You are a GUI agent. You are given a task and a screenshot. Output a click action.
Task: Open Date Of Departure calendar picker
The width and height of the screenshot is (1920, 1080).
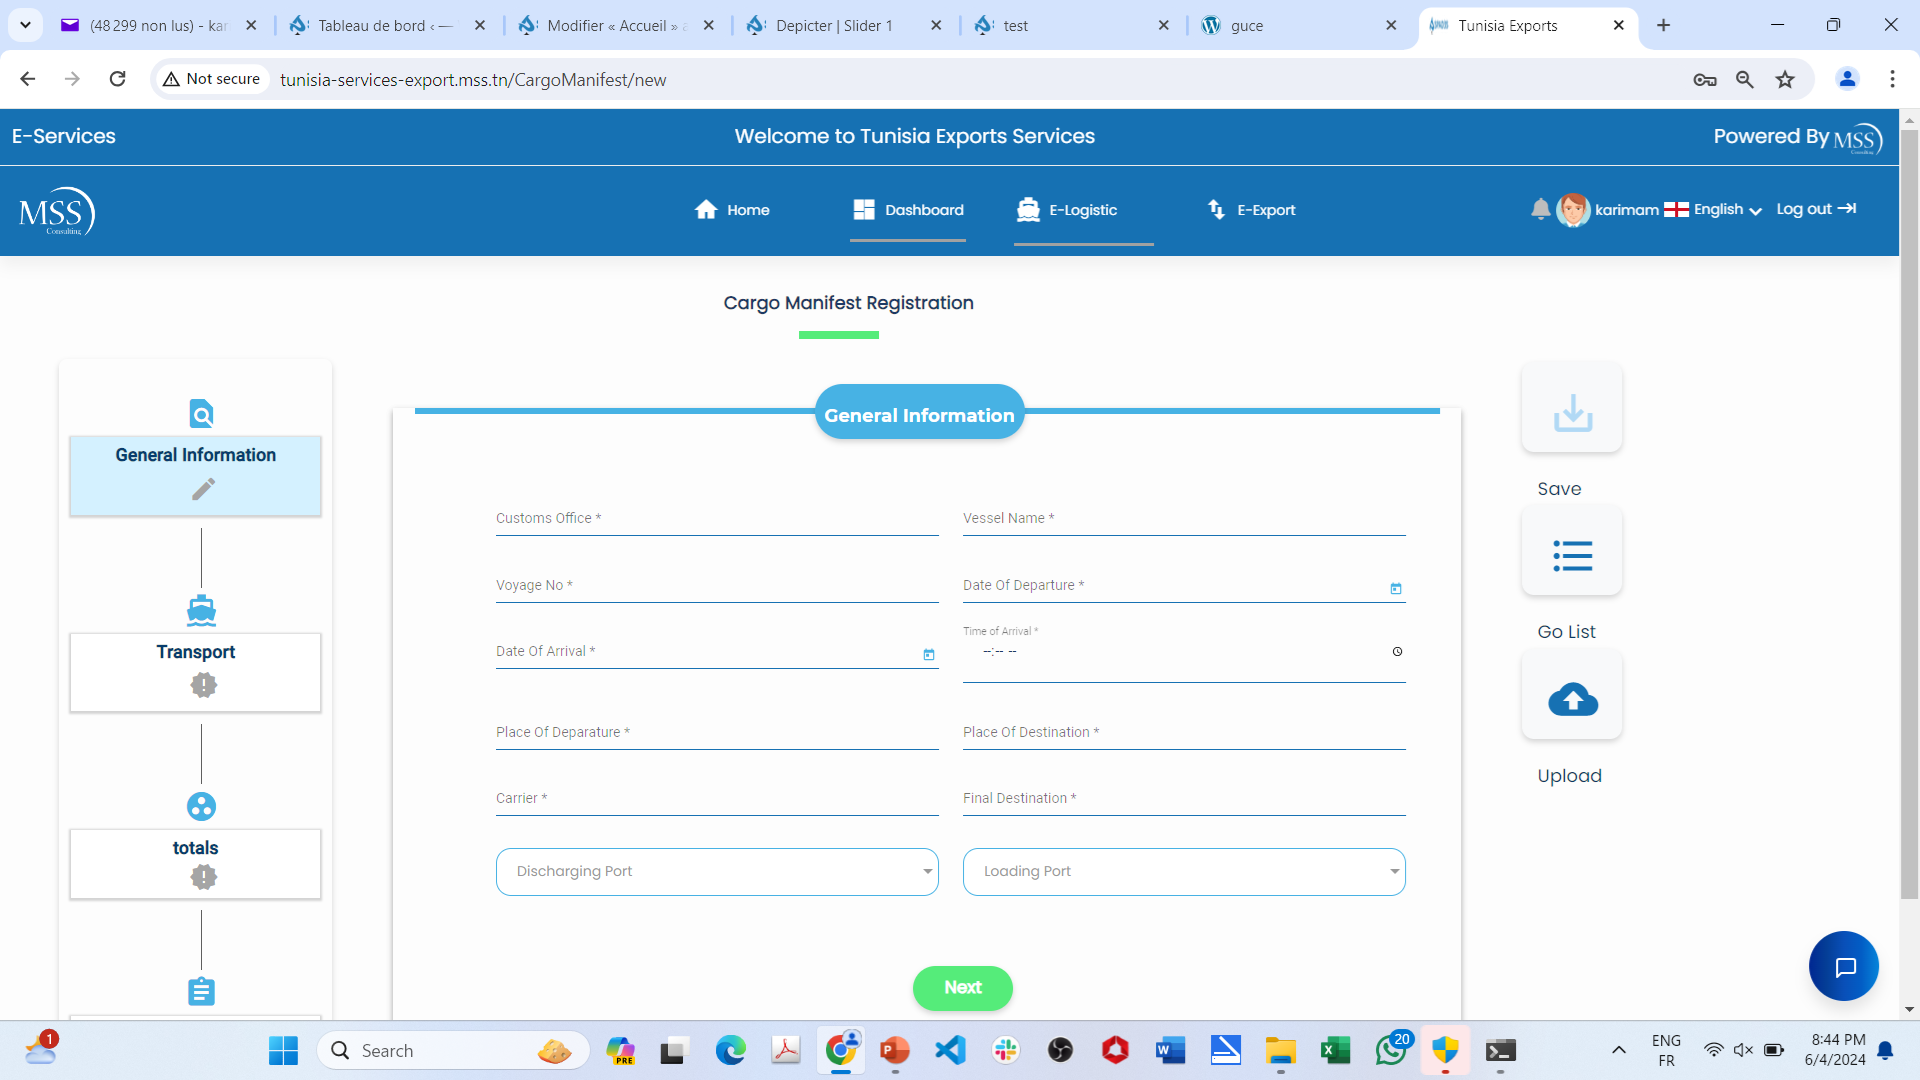coord(1396,588)
